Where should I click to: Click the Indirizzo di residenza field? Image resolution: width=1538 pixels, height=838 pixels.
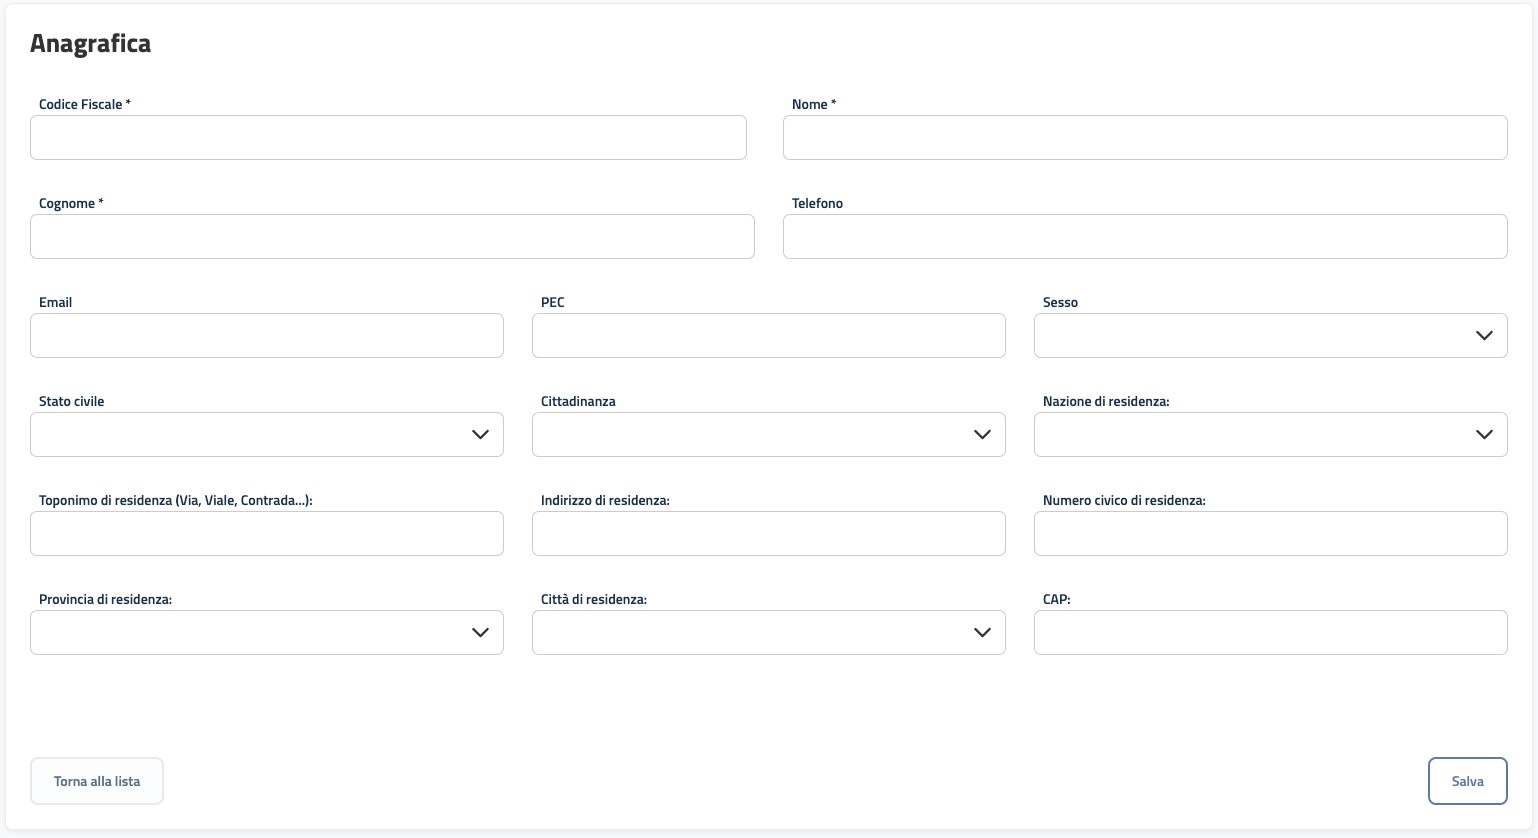(x=768, y=534)
